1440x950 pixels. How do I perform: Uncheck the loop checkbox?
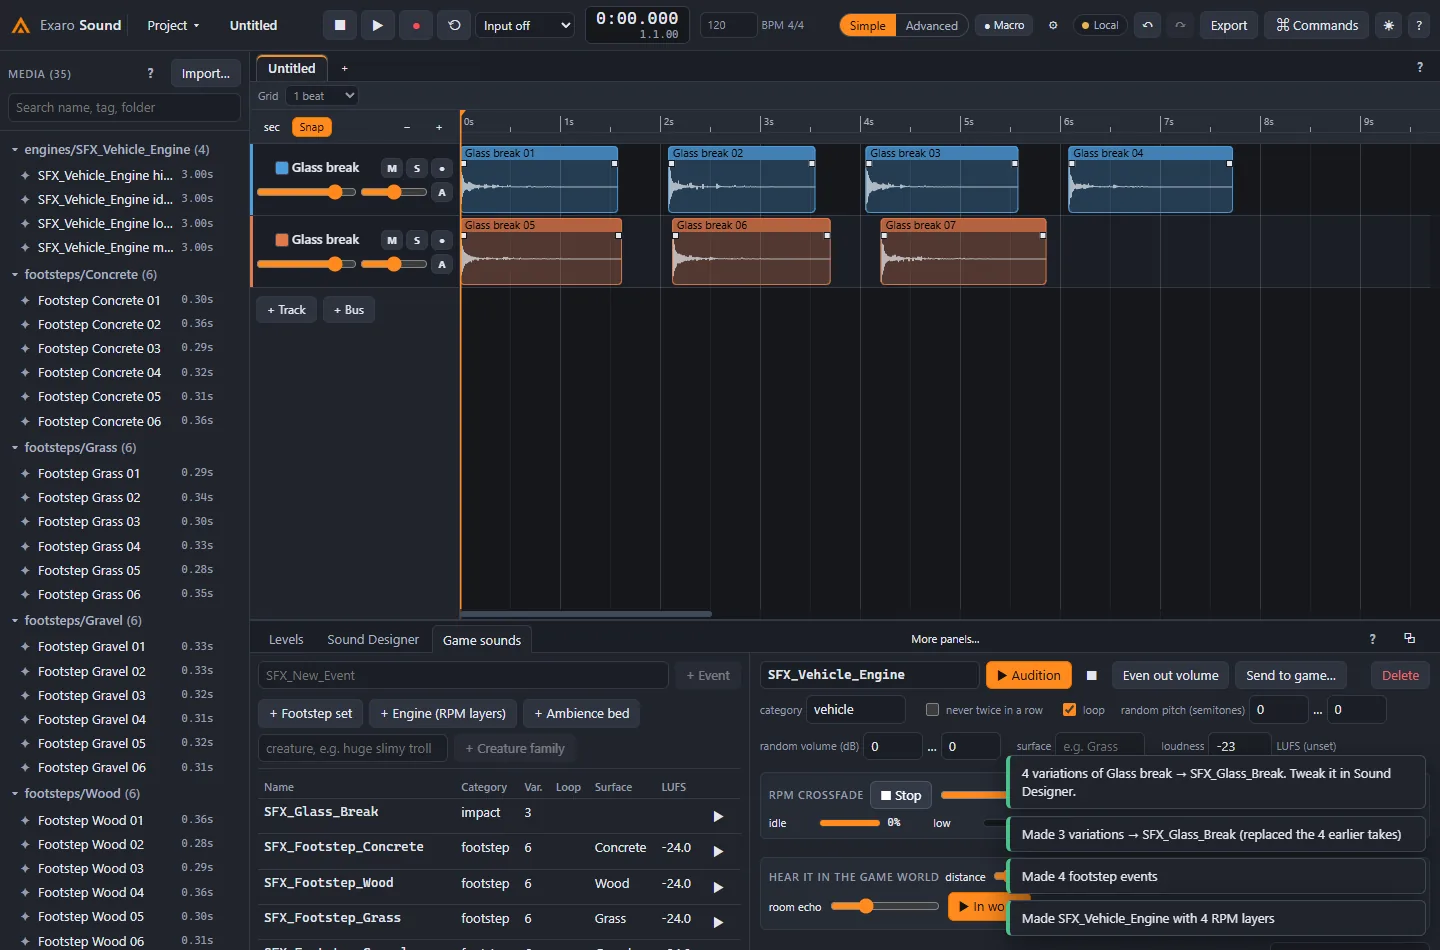[1069, 710]
